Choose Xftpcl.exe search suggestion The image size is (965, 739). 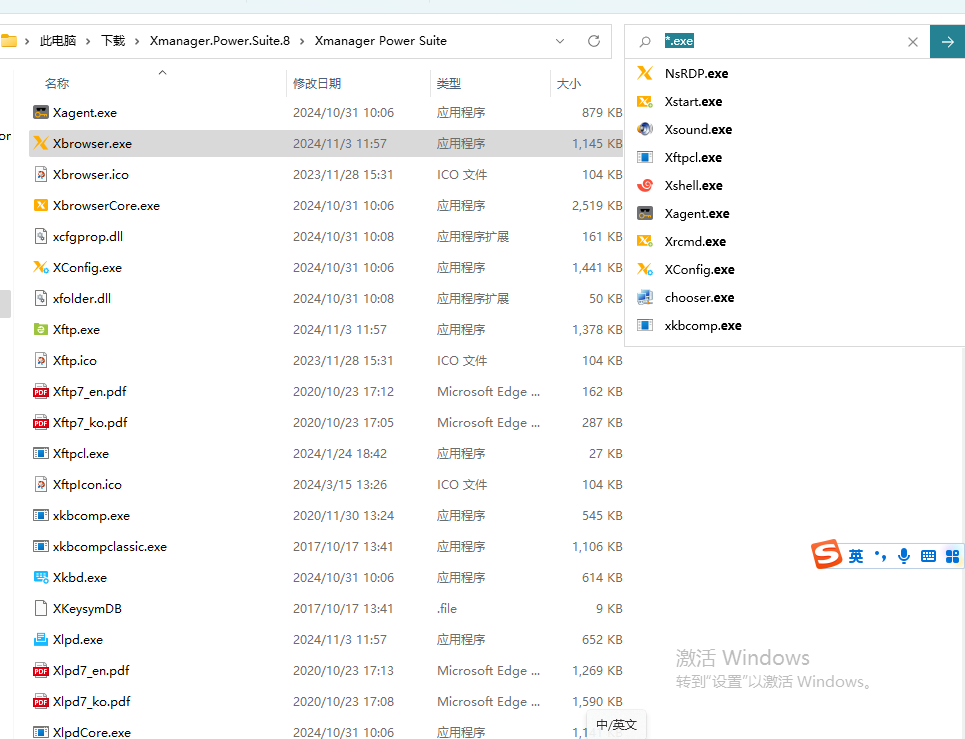coord(795,158)
